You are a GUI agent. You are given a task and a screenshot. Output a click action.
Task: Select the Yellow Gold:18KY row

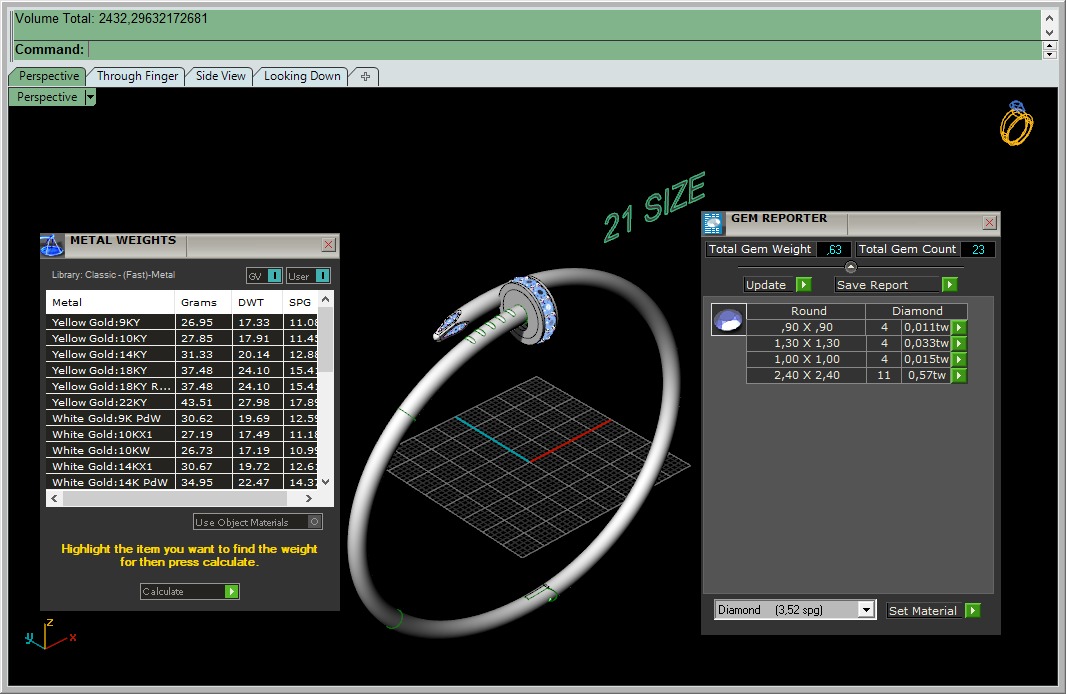point(182,370)
